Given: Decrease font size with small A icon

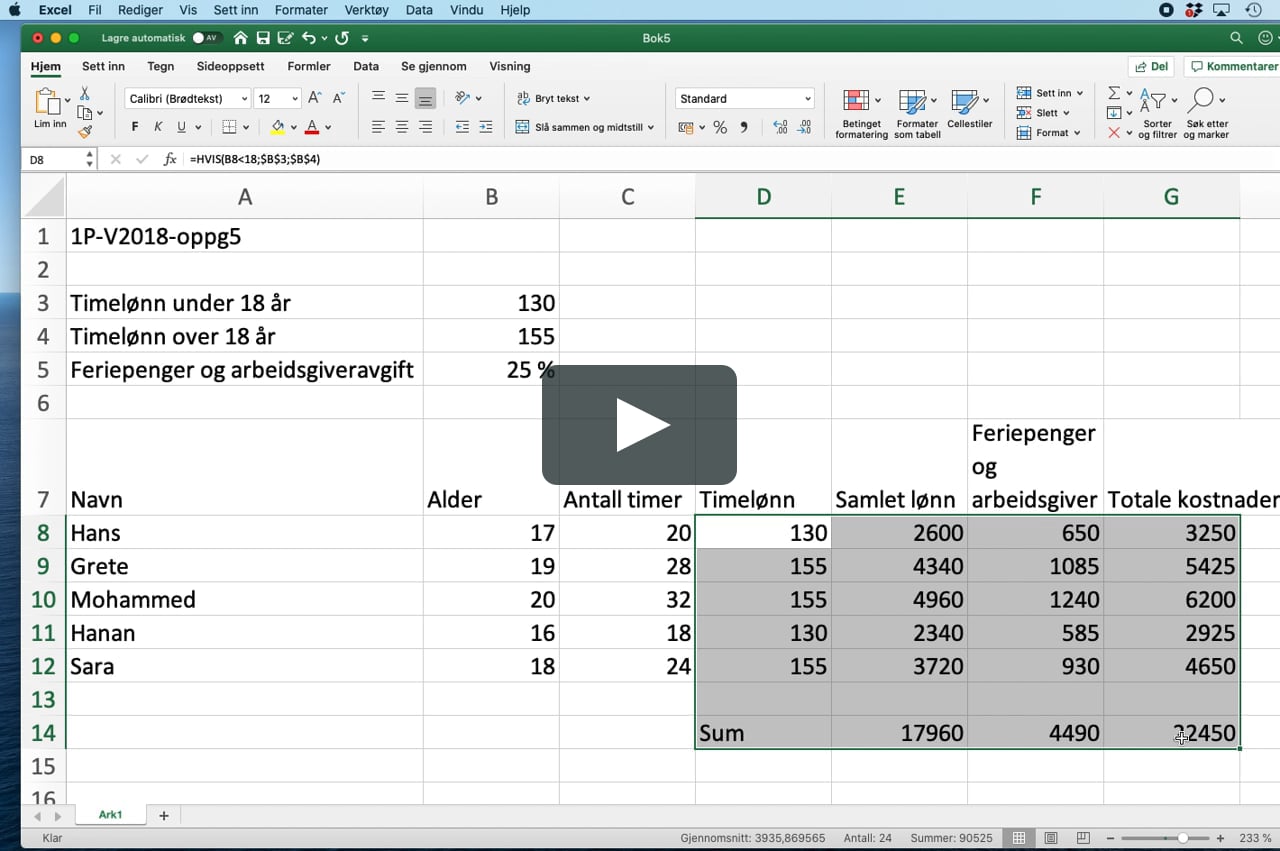Looking at the screenshot, I should tap(338, 98).
